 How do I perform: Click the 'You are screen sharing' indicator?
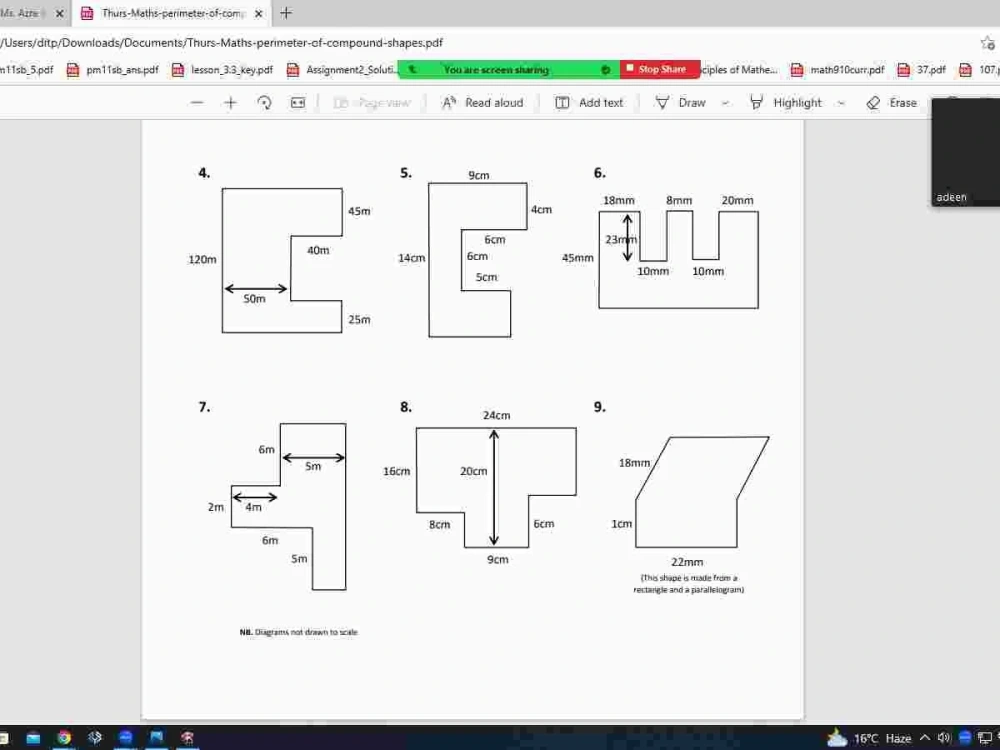coord(508,69)
